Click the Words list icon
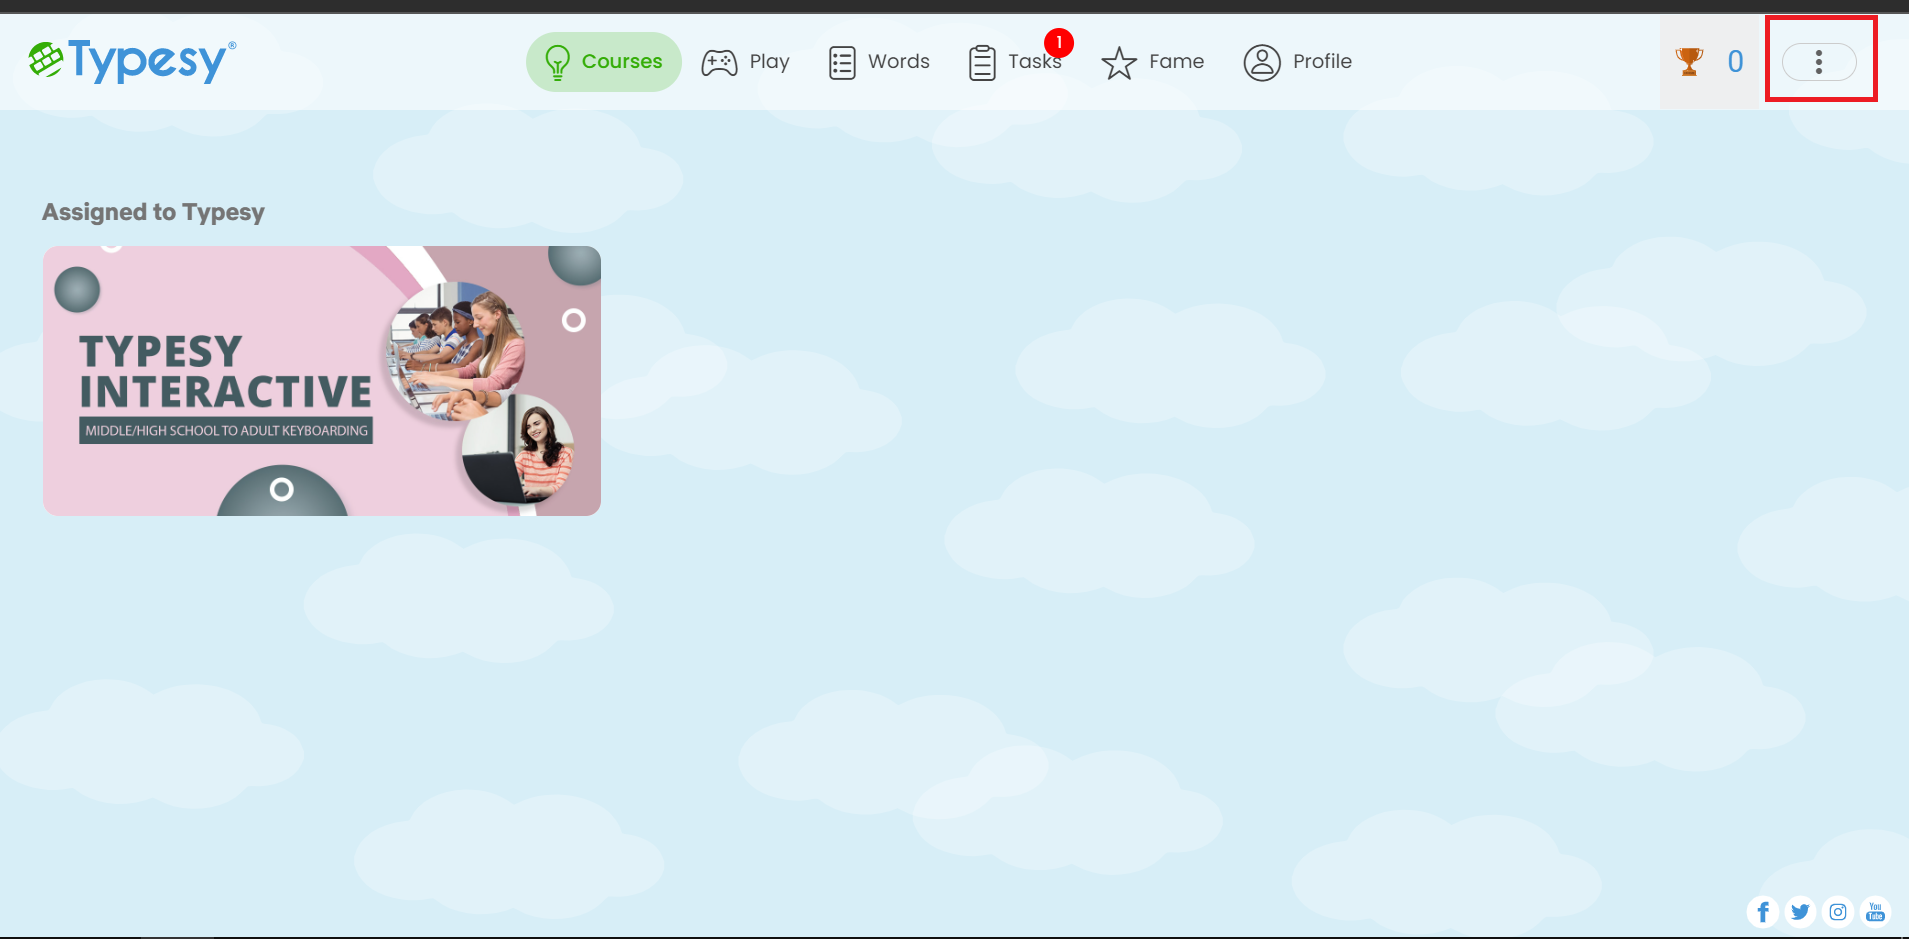 tap(842, 63)
